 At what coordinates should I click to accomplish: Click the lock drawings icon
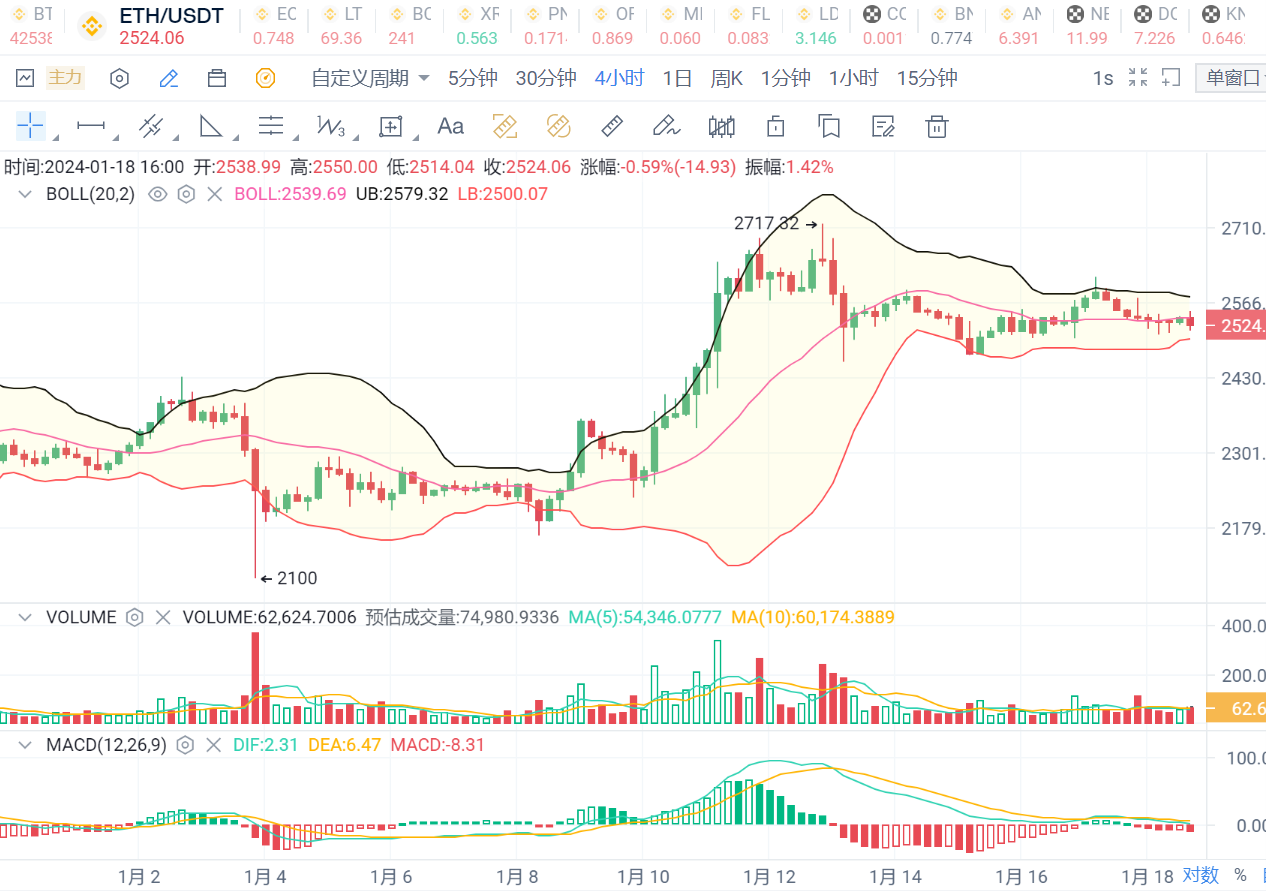click(x=775, y=126)
